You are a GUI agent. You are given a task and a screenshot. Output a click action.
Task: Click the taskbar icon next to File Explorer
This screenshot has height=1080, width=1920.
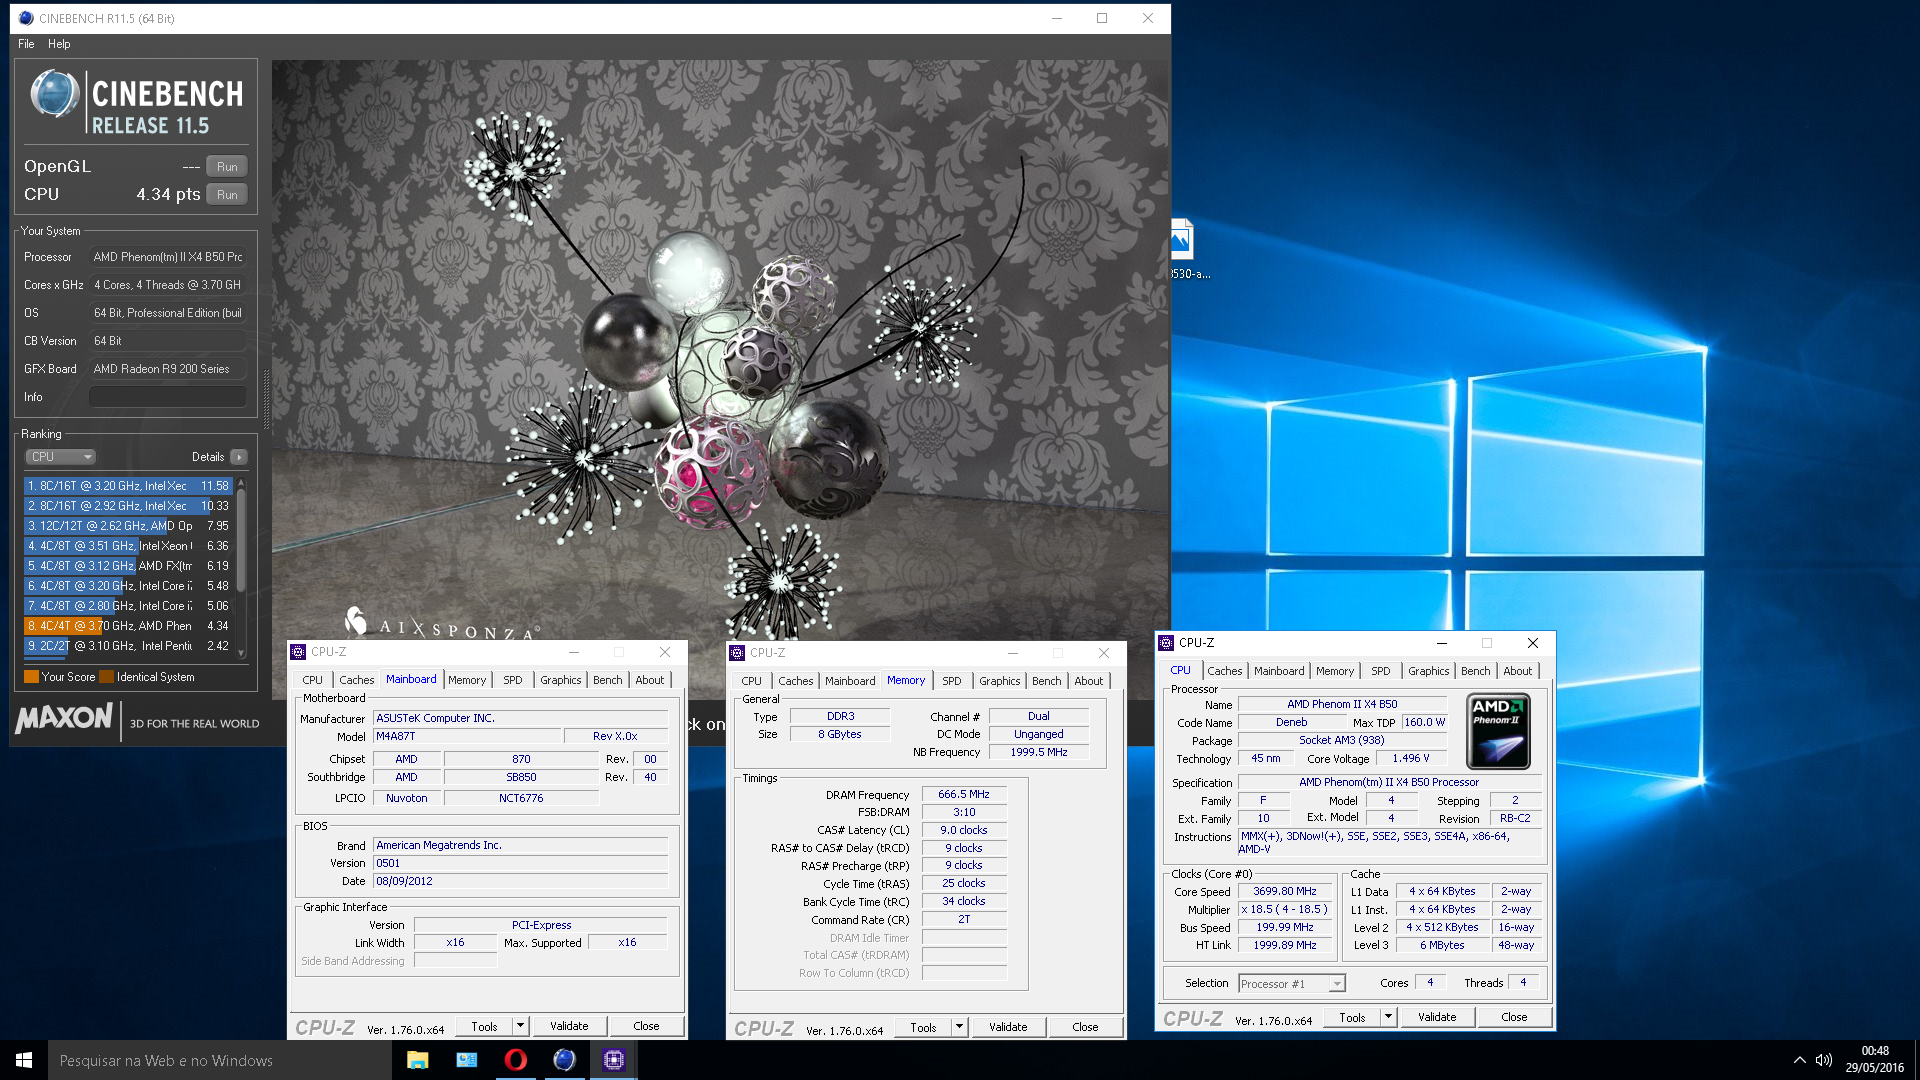pos(467,1060)
